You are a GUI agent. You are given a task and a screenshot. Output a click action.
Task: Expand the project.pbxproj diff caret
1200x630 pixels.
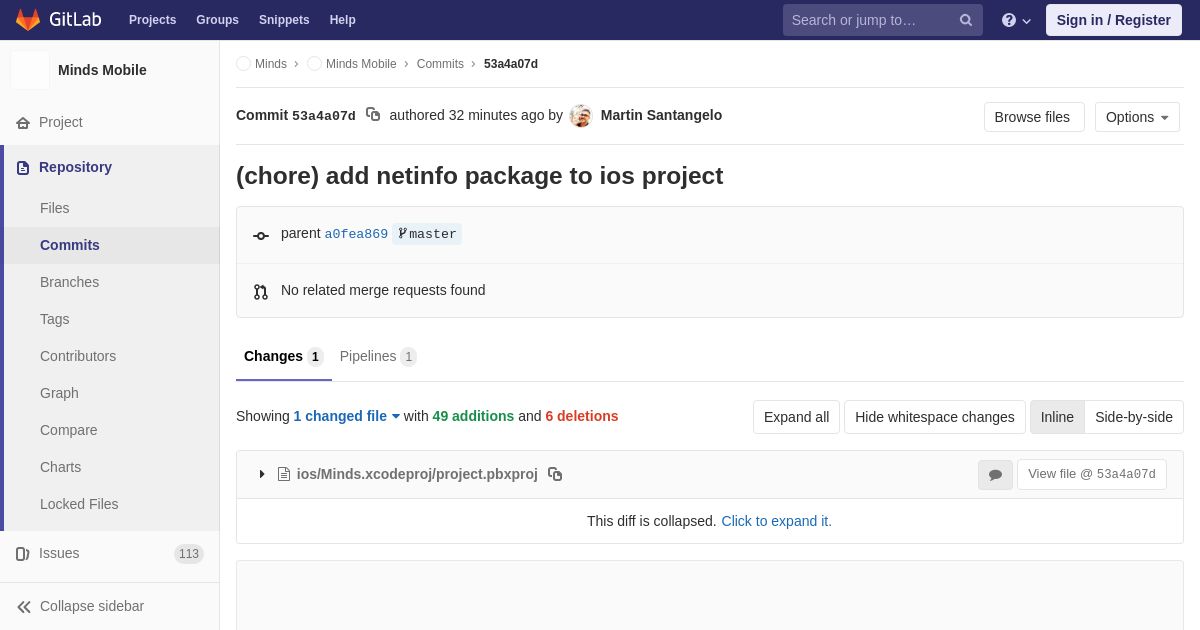coord(262,474)
